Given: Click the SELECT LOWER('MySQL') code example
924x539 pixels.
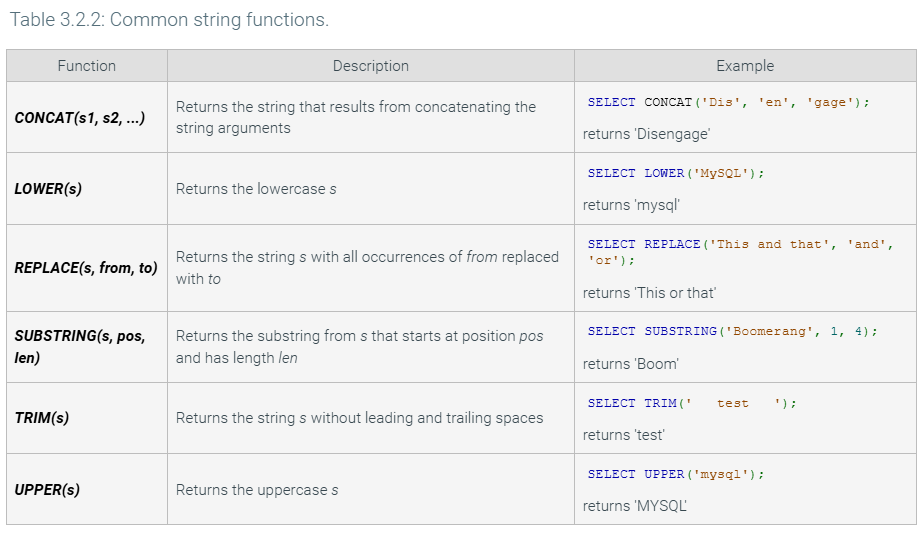Looking at the screenshot, I should point(676,173).
